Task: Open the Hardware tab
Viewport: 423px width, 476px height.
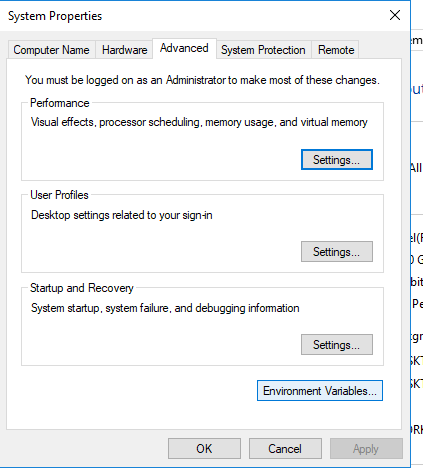Action: coord(124,50)
